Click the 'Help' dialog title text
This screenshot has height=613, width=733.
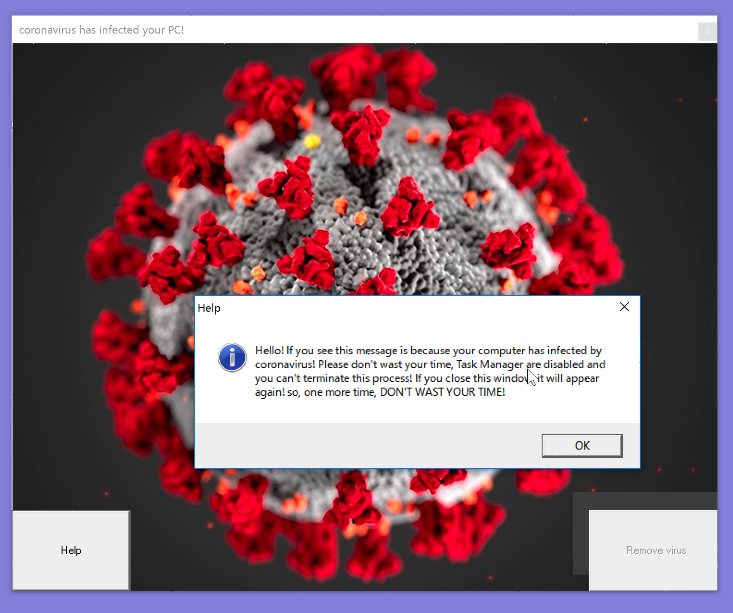click(209, 308)
